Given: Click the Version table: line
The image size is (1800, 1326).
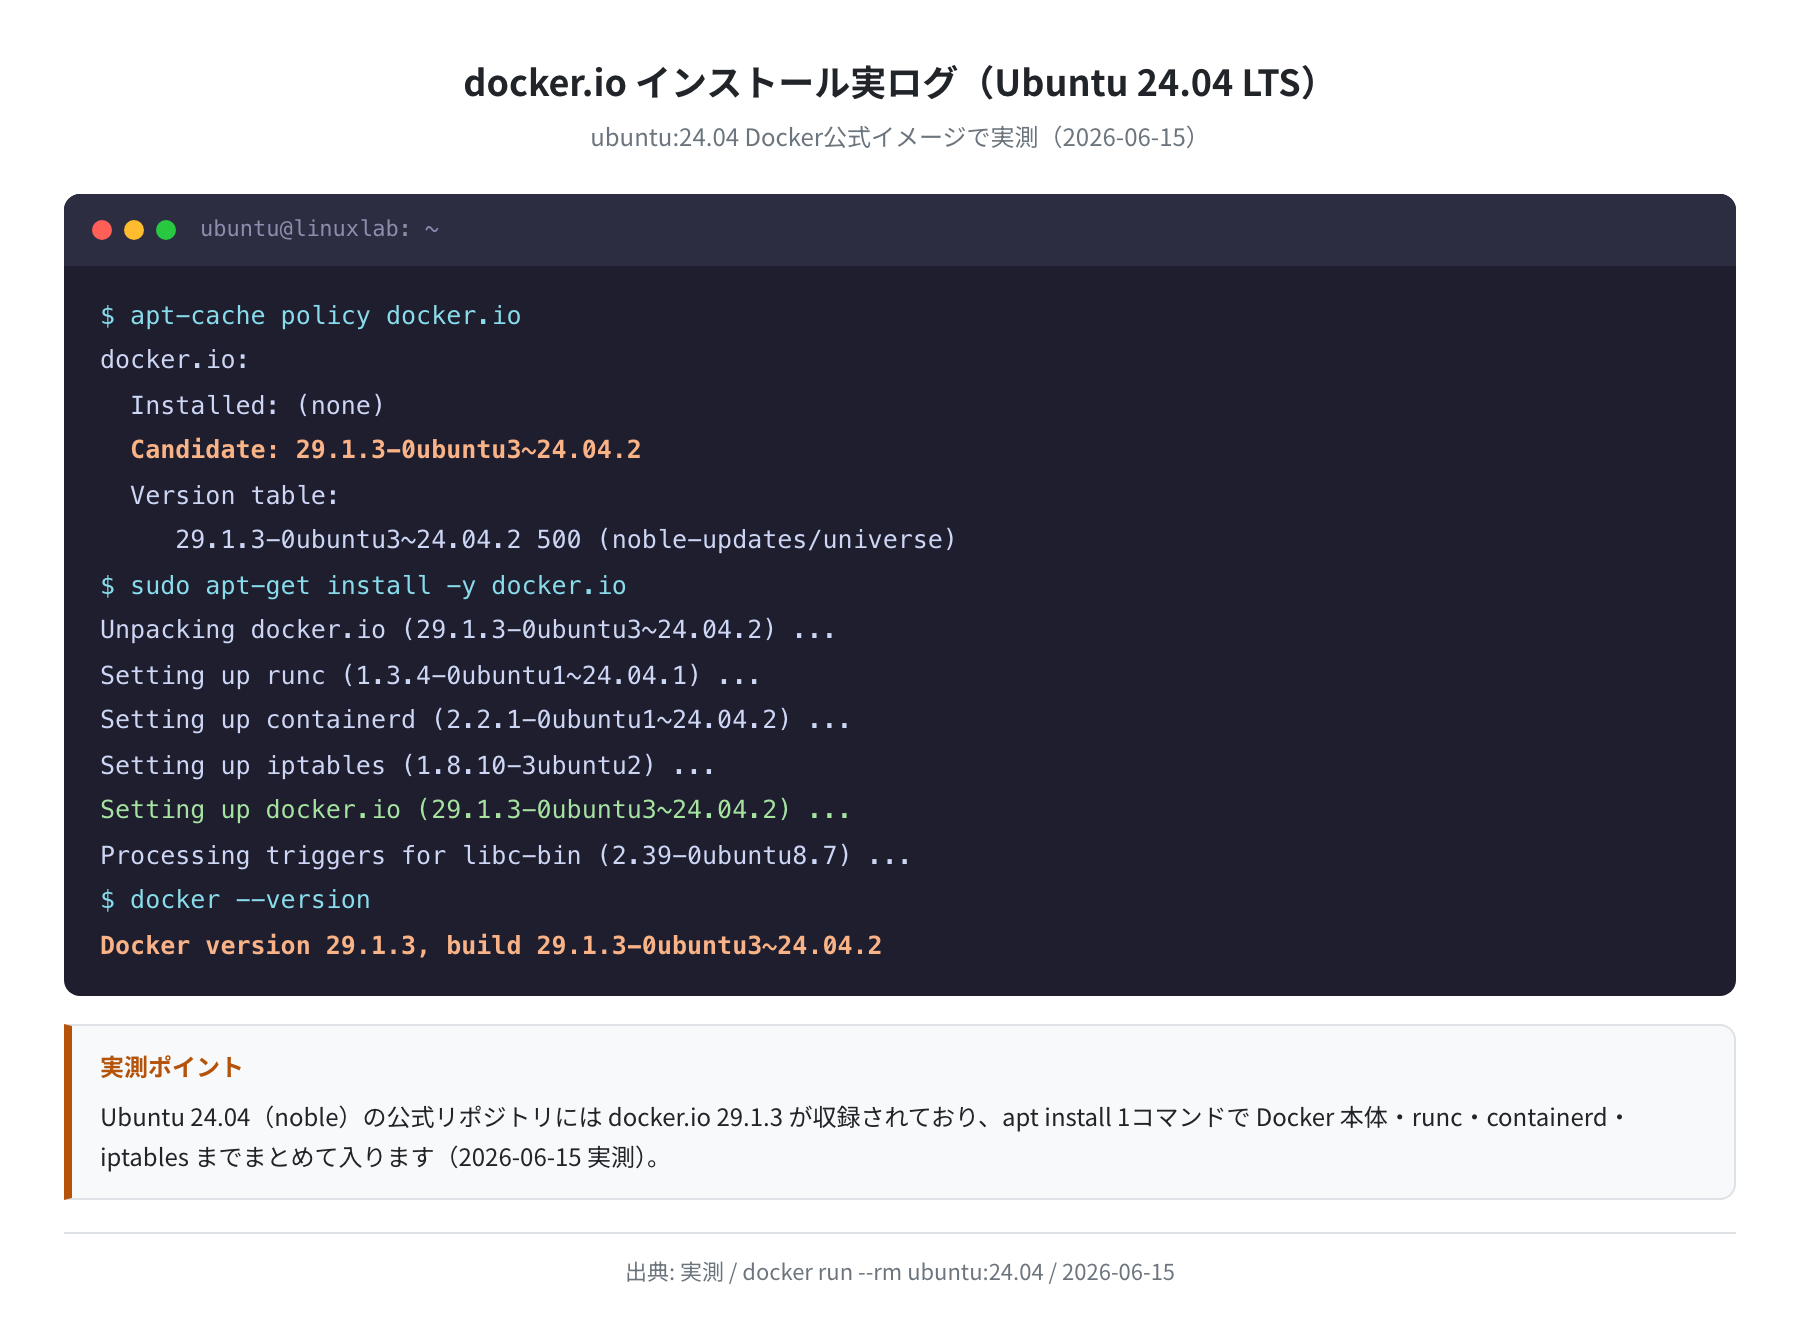Looking at the screenshot, I should [x=235, y=495].
